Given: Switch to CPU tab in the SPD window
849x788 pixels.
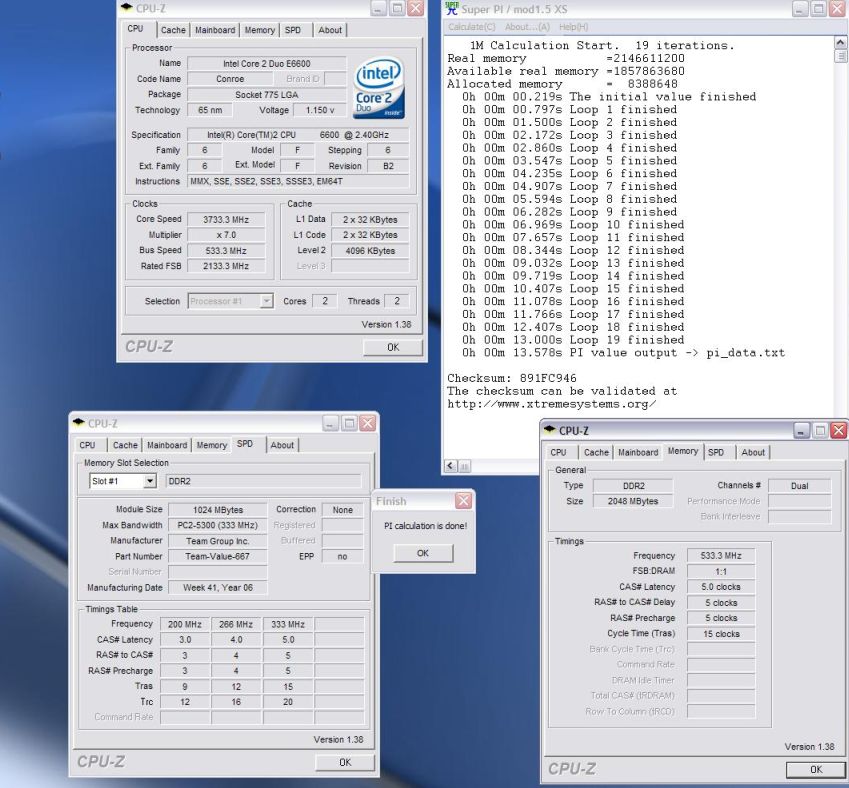Looking at the screenshot, I should [x=87, y=445].
